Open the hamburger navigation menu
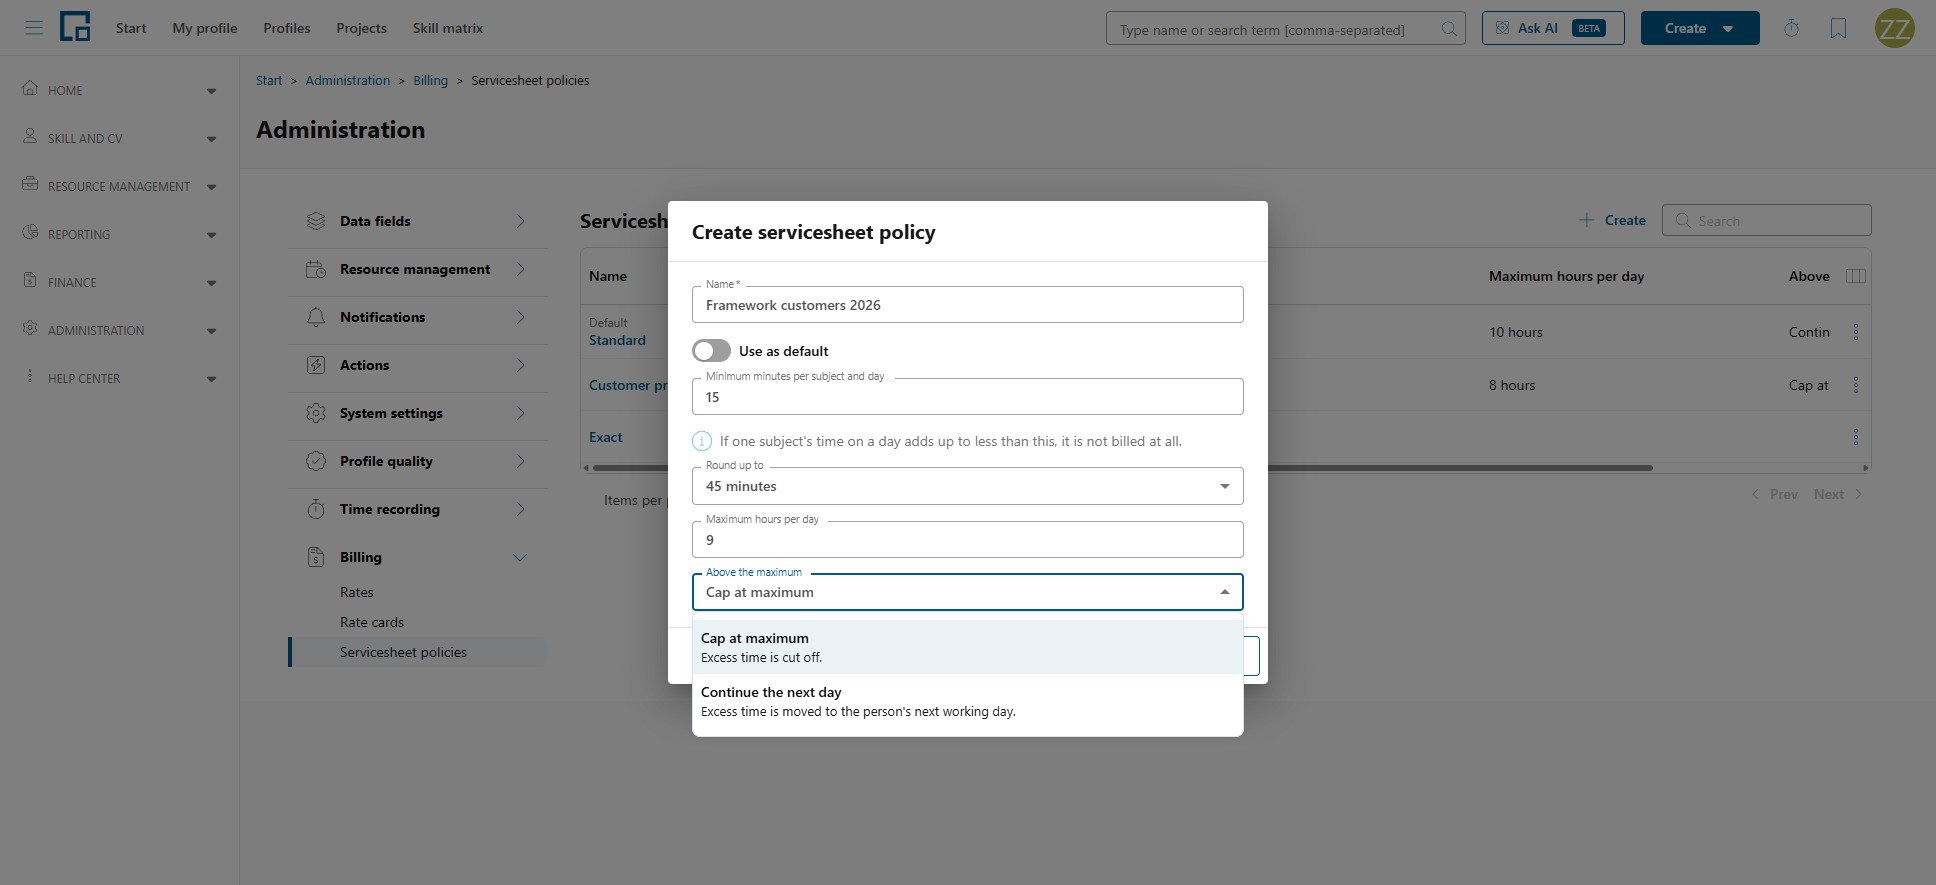 (34, 28)
